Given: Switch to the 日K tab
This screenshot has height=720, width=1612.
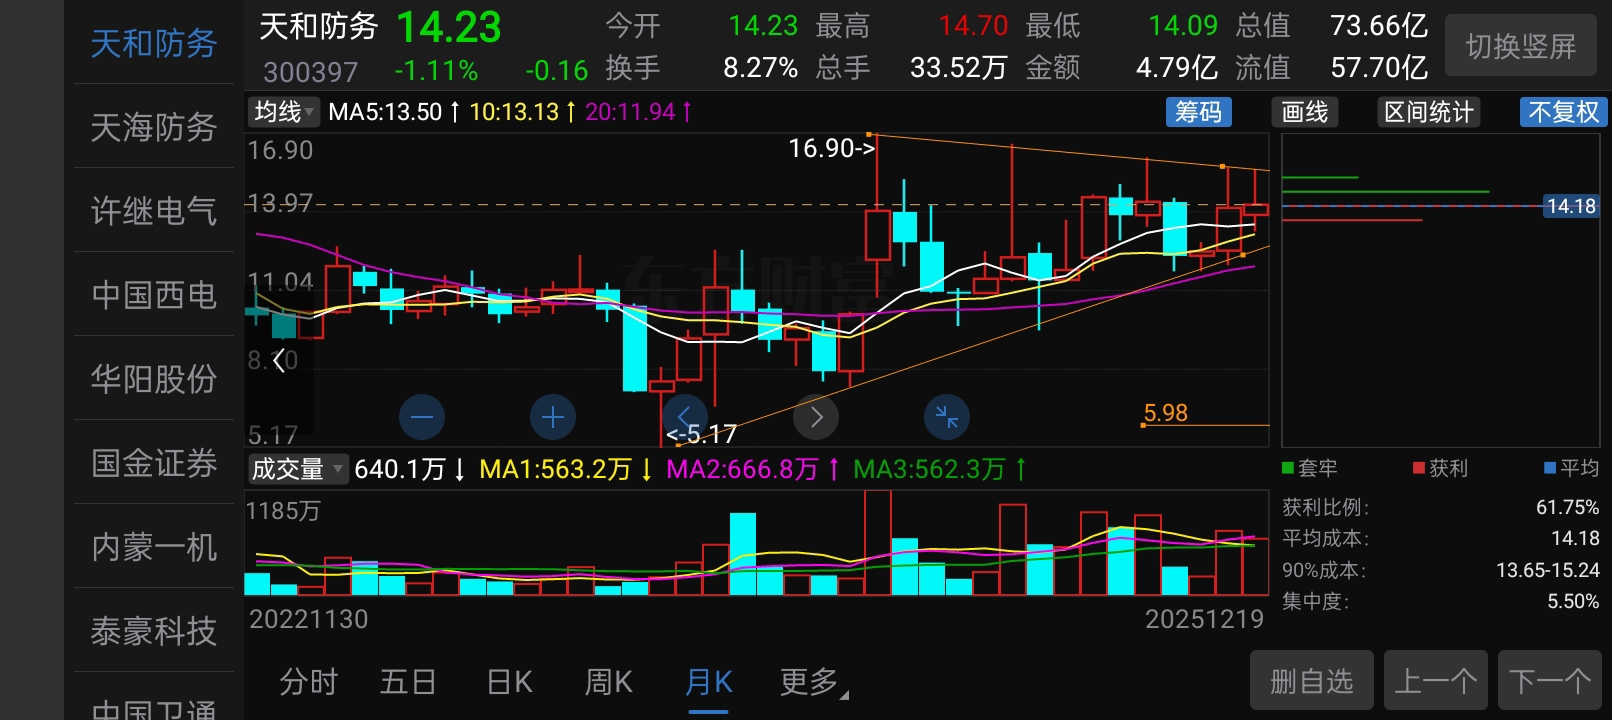Looking at the screenshot, I should pyautogui.click(x=509, y=682).
